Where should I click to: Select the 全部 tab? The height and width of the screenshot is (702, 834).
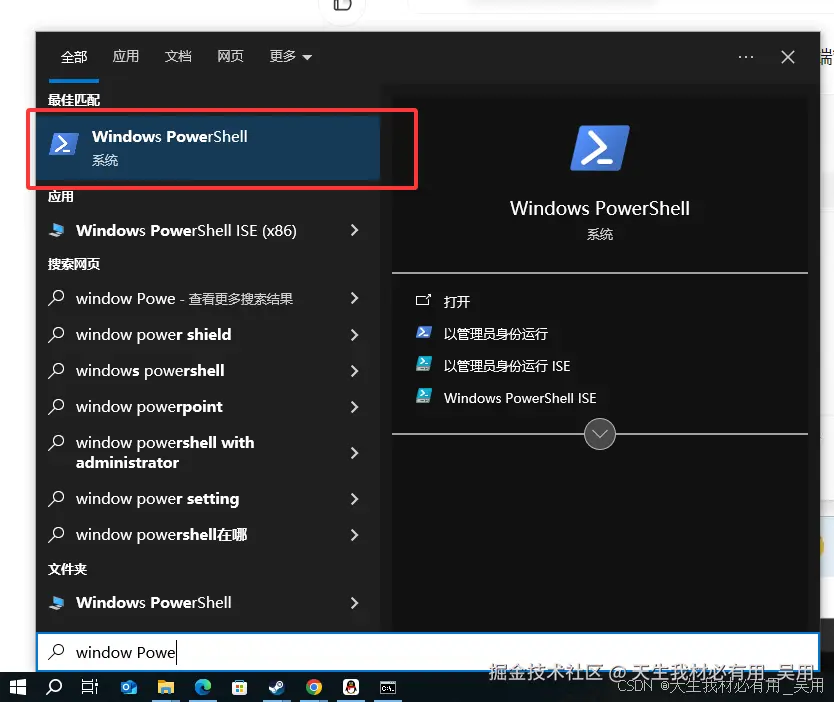coord(74,56)
